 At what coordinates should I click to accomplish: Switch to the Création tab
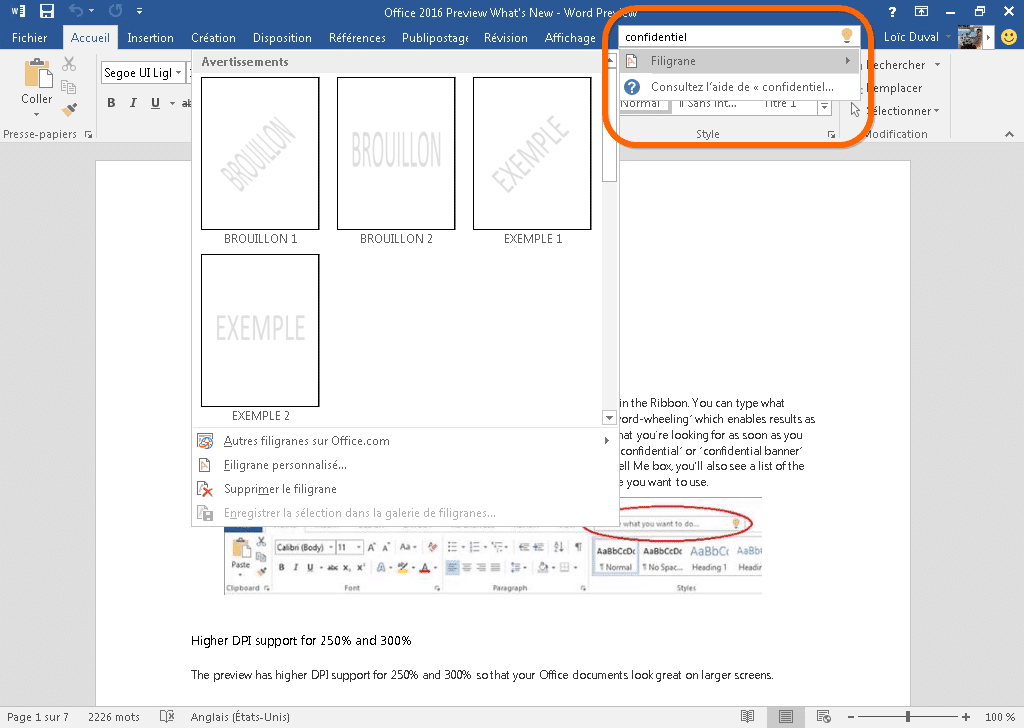[x=213, y=38]
